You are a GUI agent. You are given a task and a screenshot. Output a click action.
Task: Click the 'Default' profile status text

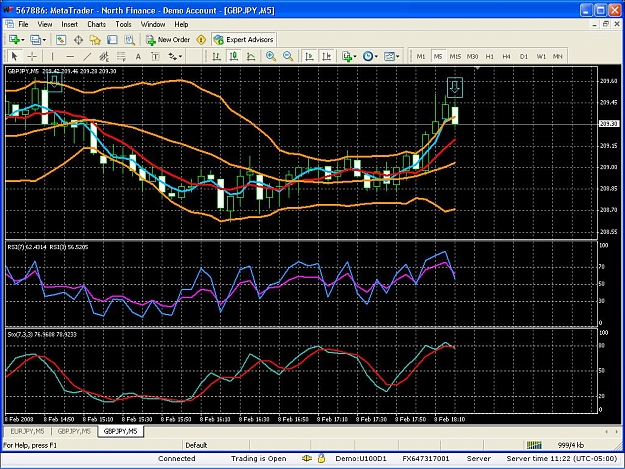(196, 445)
